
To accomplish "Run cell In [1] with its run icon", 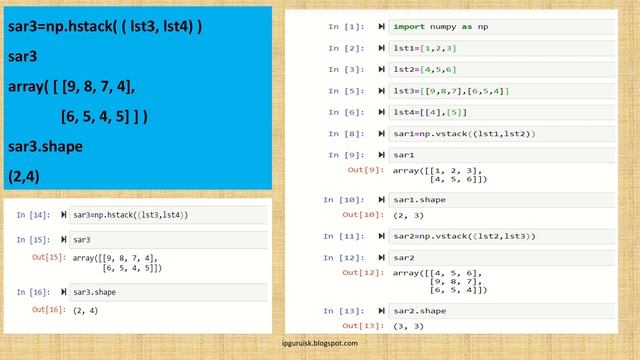I will (x=381, y=27).
